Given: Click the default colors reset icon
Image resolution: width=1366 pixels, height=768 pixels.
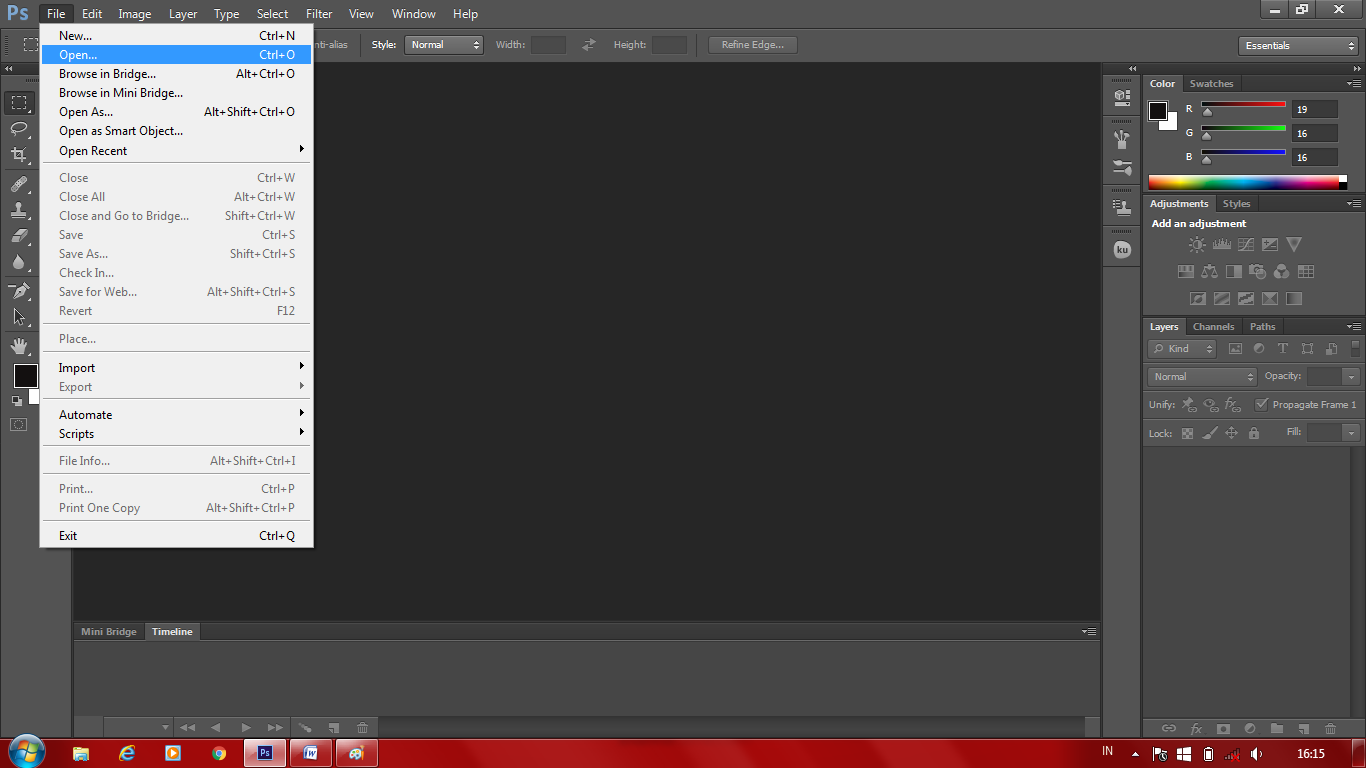Looking at the screenshot, I should 16,400.
